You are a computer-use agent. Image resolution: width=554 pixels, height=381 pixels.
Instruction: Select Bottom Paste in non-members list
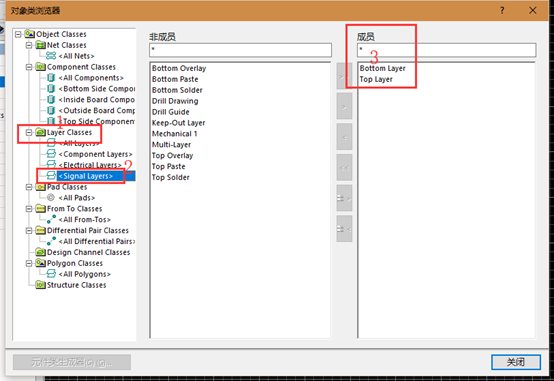coord(175,79)
